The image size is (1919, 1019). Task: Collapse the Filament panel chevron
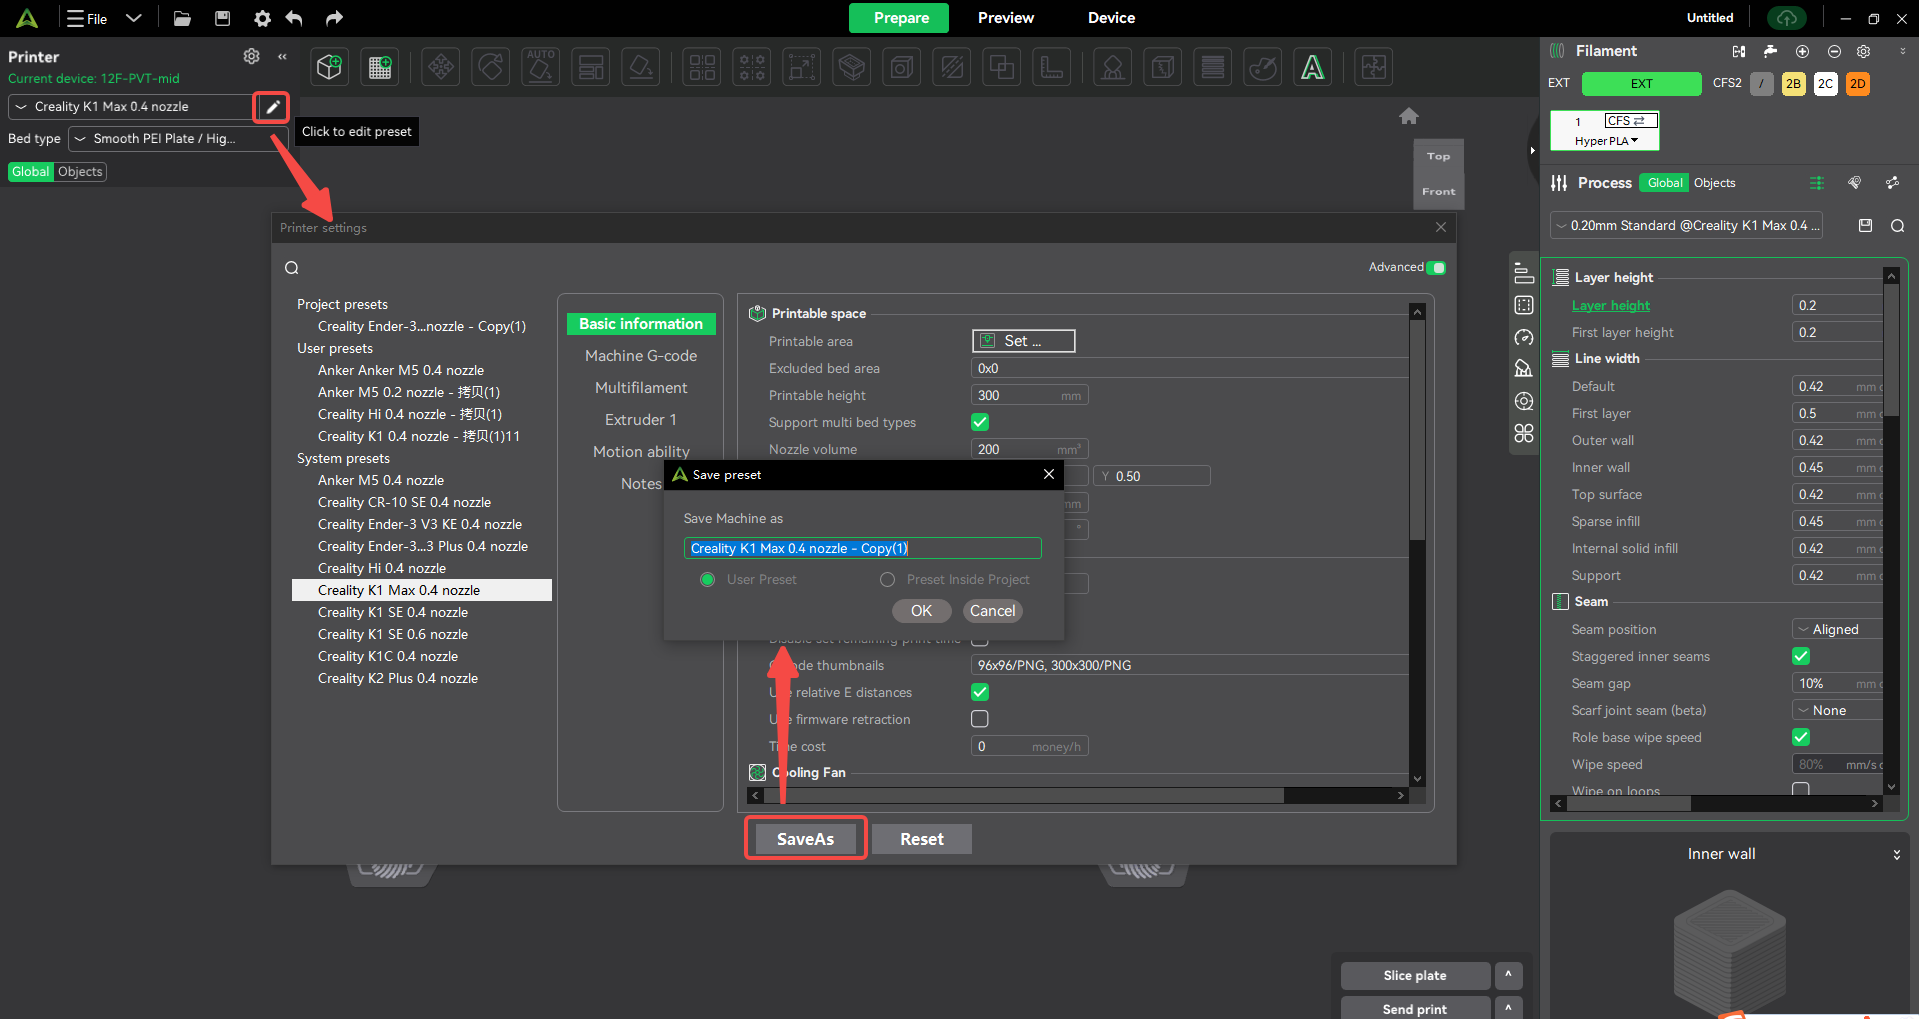[1902, 51]
